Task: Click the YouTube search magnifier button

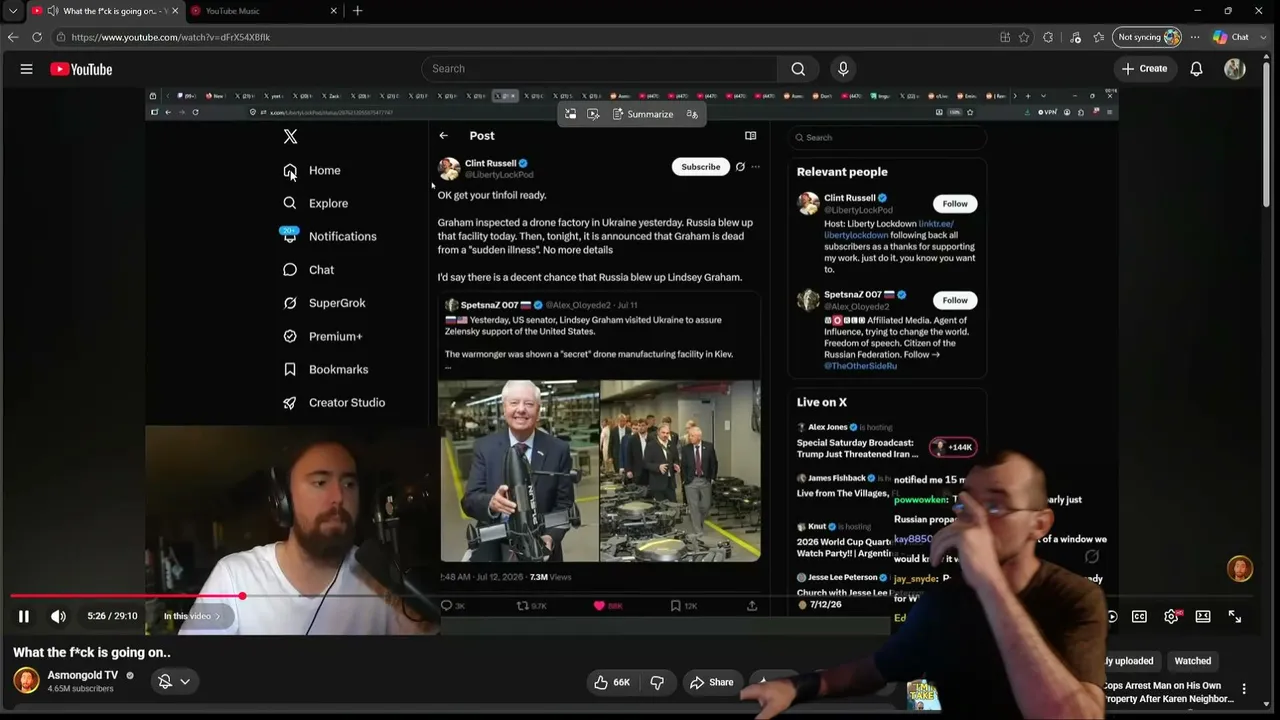Action: coord(798,69)
